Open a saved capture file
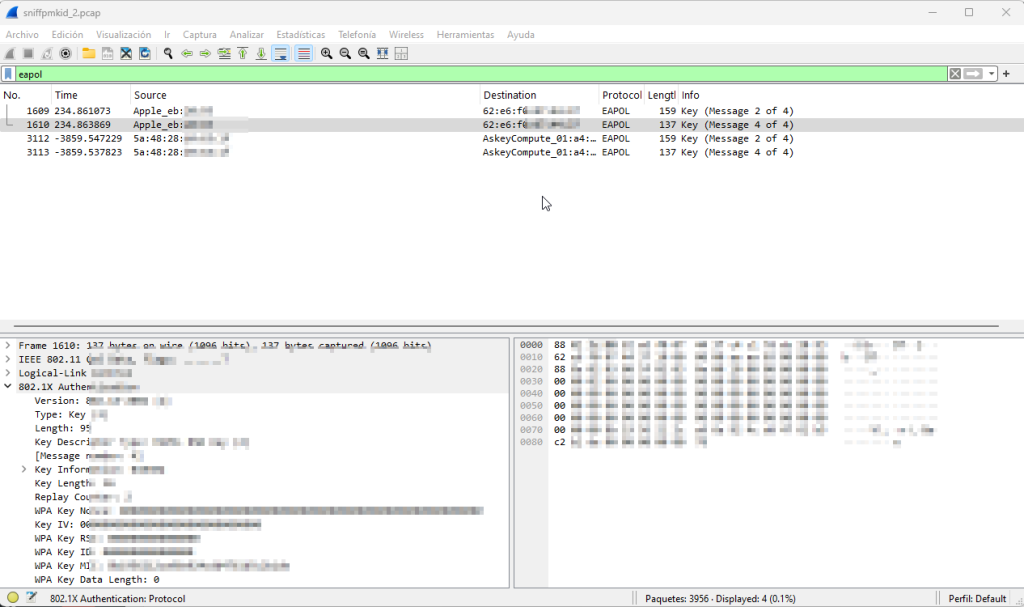The width and height of the screenshot is (1024, 607). coord(88,53)
